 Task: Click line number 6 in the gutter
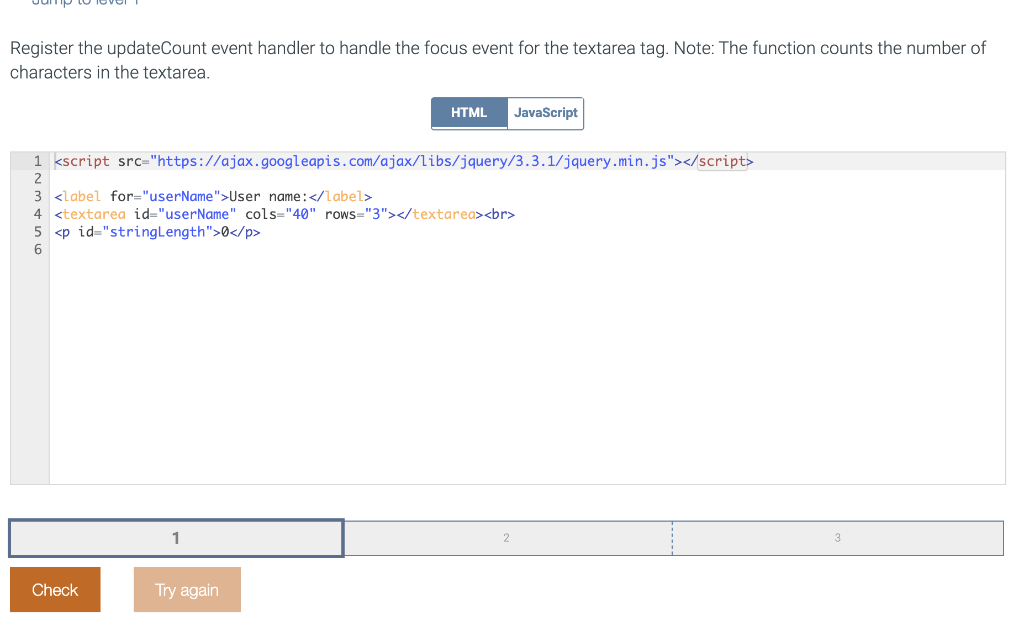coord(37,249)
